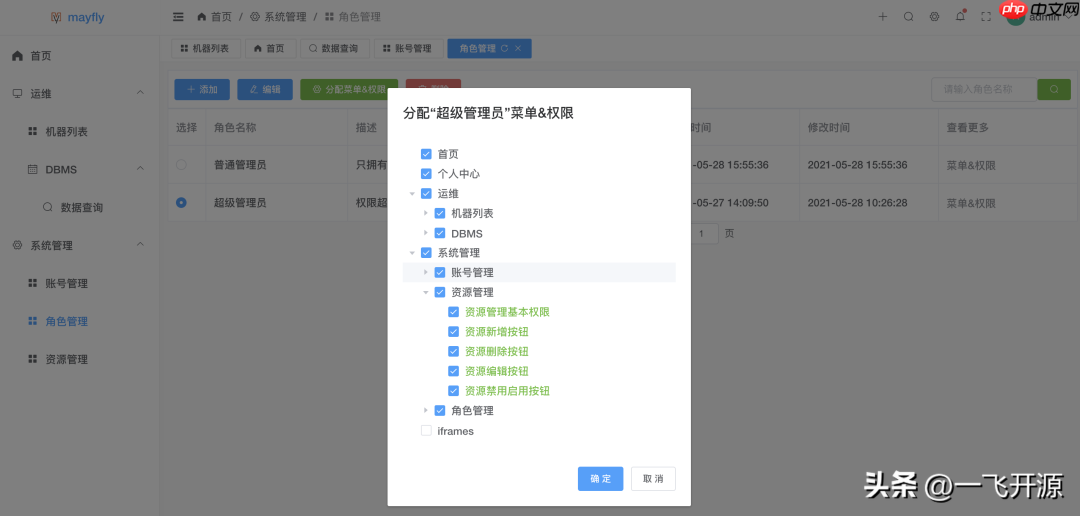Open the search icon in top bar

(x=908, y=17)
